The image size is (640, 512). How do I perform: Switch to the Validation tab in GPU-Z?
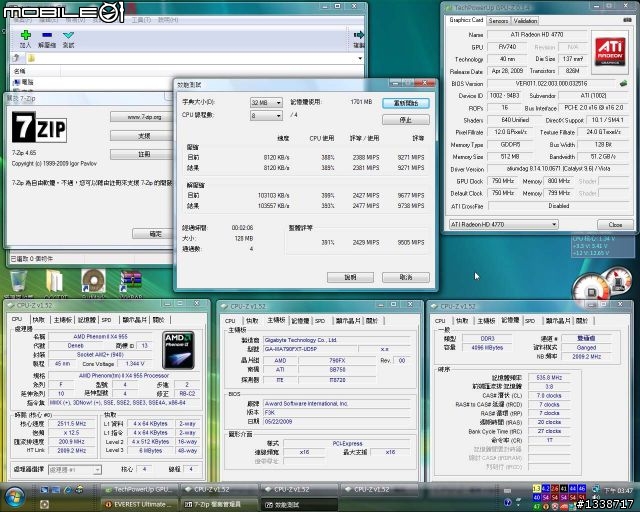525,20
